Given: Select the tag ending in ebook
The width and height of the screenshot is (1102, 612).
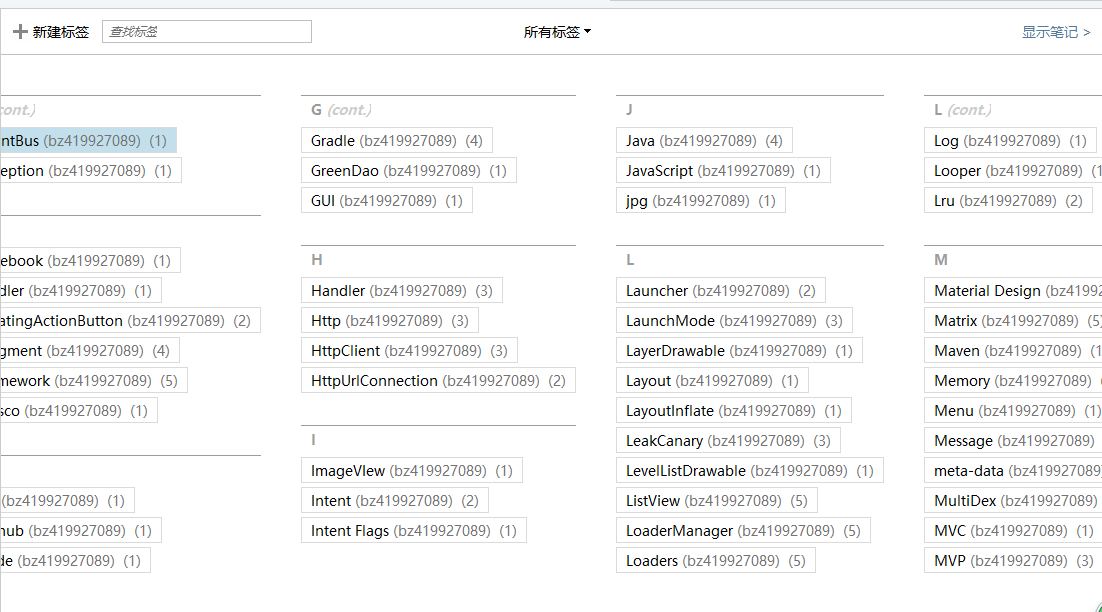Looking at the screenshot, I should tap(90, 261).
